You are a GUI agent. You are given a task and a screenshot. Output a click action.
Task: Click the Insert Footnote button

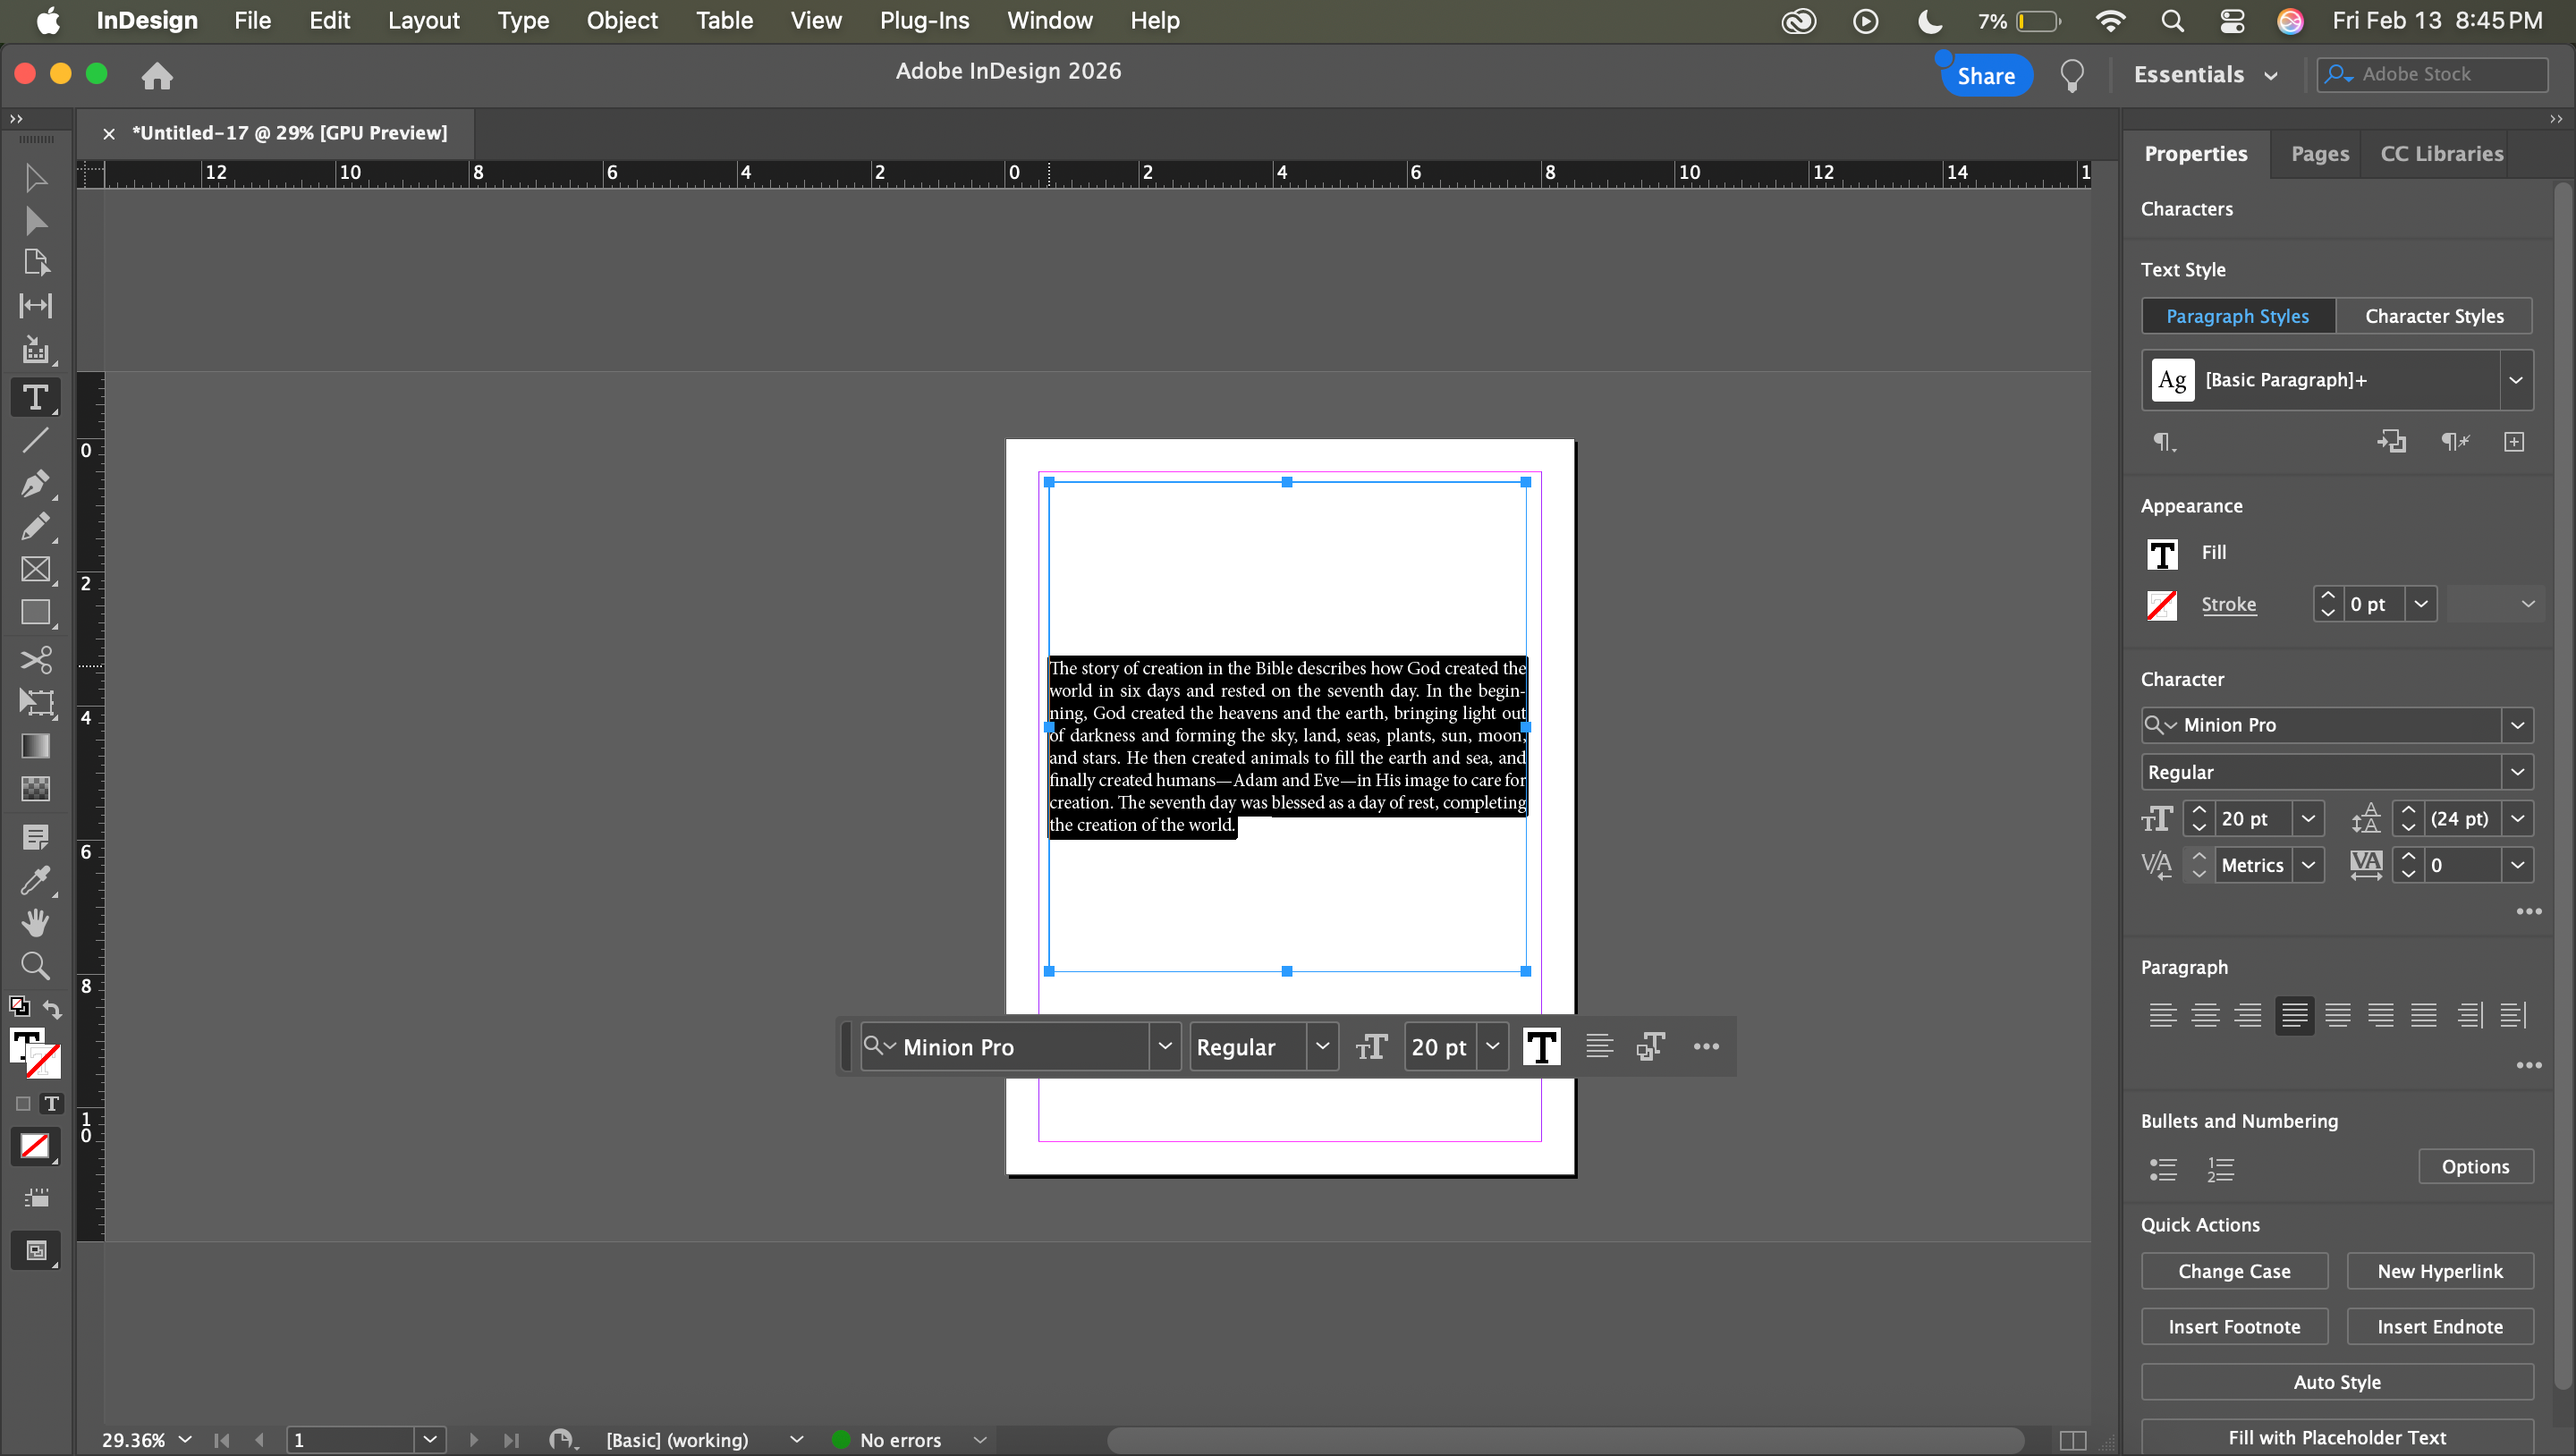2233,1326
